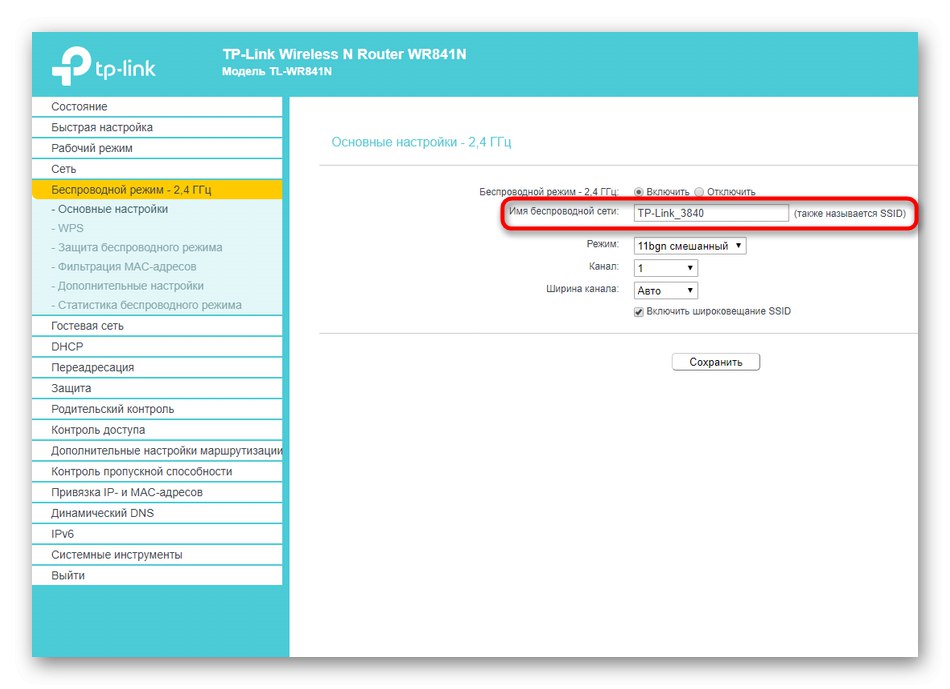Open the Сеть menu section
The image size is (950, 689).
[x=157, y=169]
